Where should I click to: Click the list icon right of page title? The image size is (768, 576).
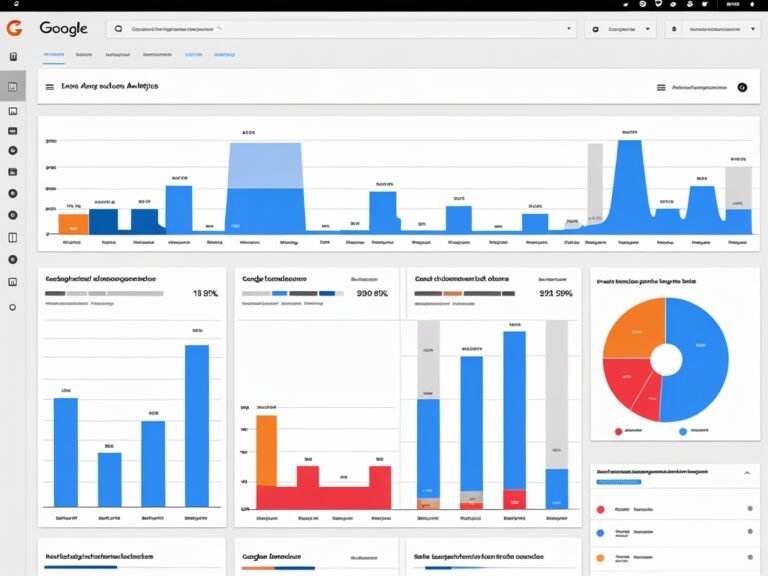tap(660, 87)
